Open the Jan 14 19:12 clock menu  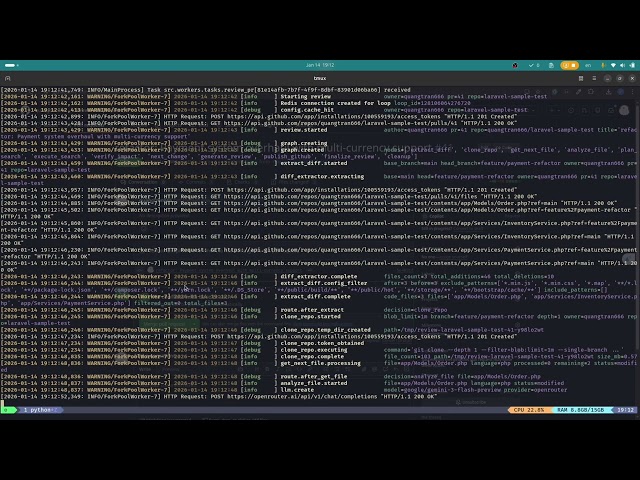(x=319, y=65)
